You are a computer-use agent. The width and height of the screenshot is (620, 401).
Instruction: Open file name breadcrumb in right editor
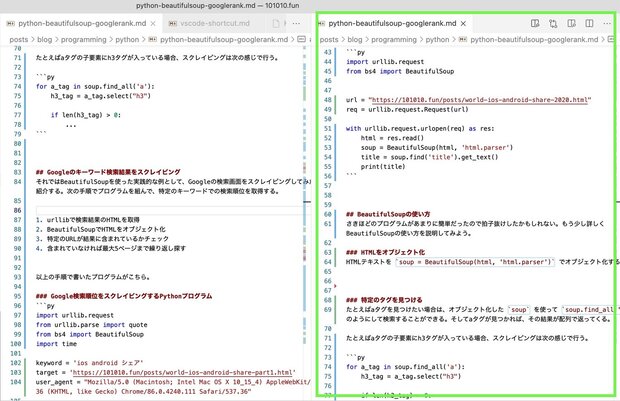click(x=534, y=40)
